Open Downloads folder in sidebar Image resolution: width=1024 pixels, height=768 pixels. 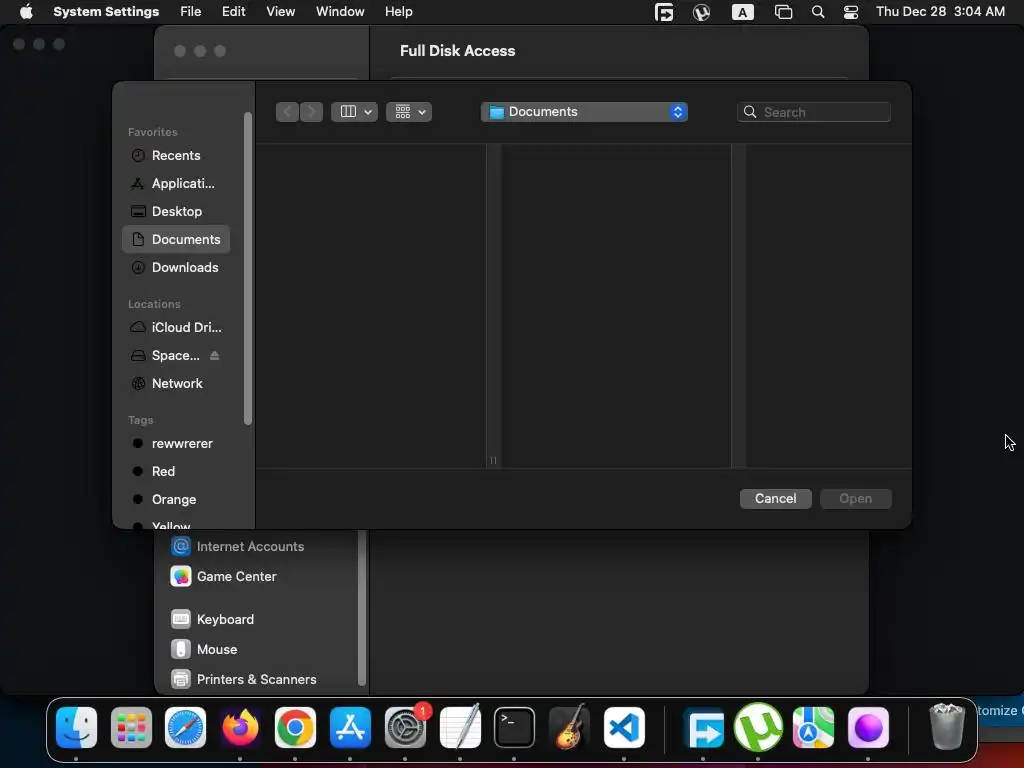pyautogui.click(x=175, y=267)
